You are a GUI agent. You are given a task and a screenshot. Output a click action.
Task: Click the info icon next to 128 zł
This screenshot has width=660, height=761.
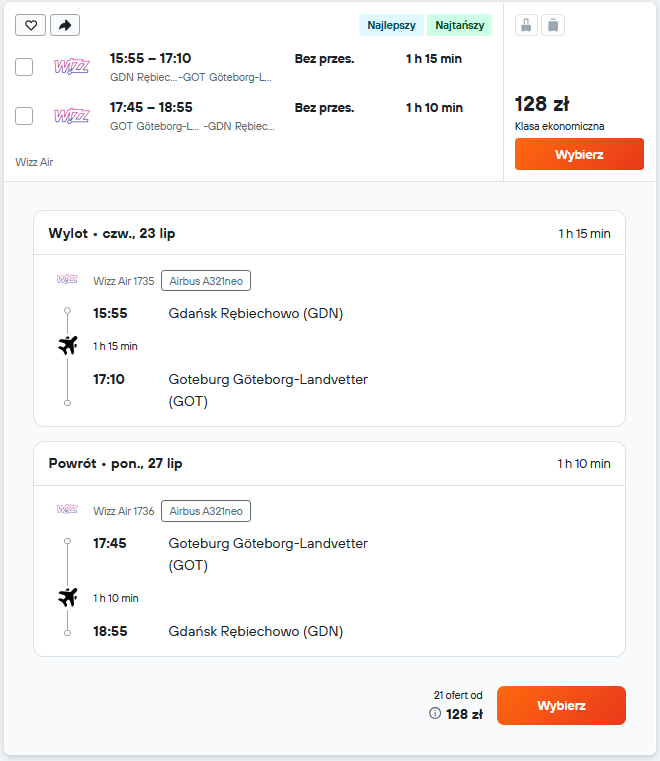[435, 713]
